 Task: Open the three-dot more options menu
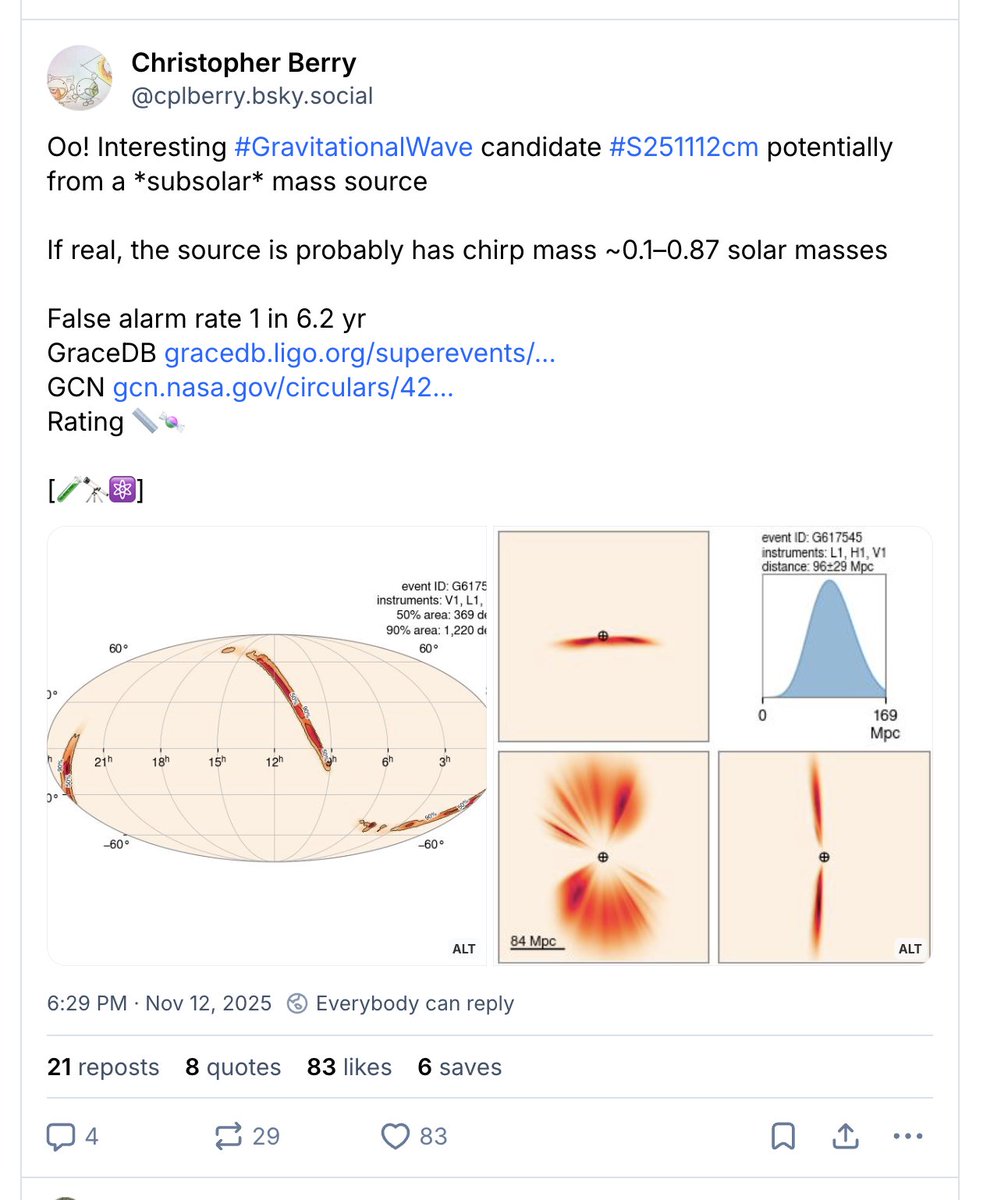[x=906, y=1136]
